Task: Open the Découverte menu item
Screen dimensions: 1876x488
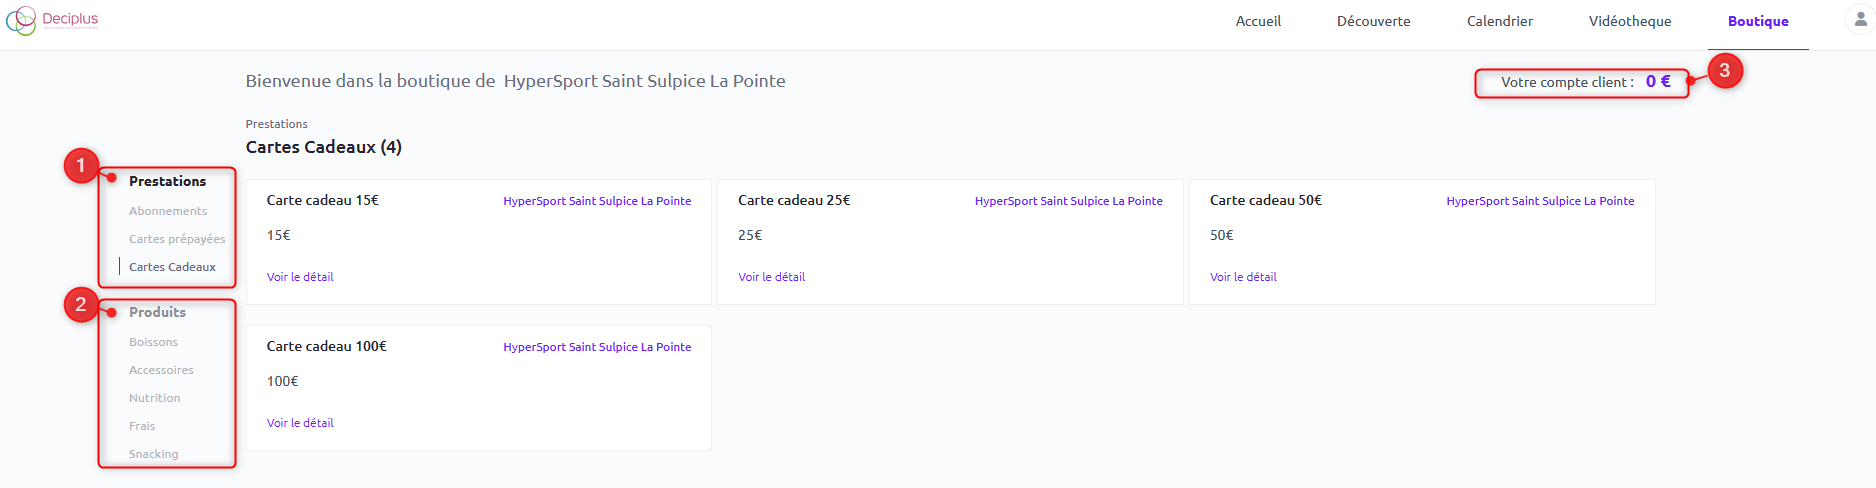Action: click(x=1373, y=21)
